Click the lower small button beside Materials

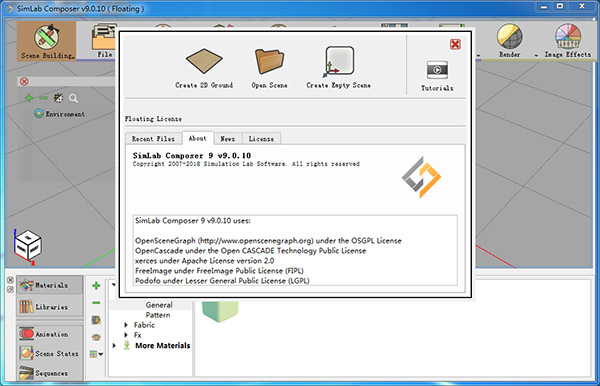[10, 290]
